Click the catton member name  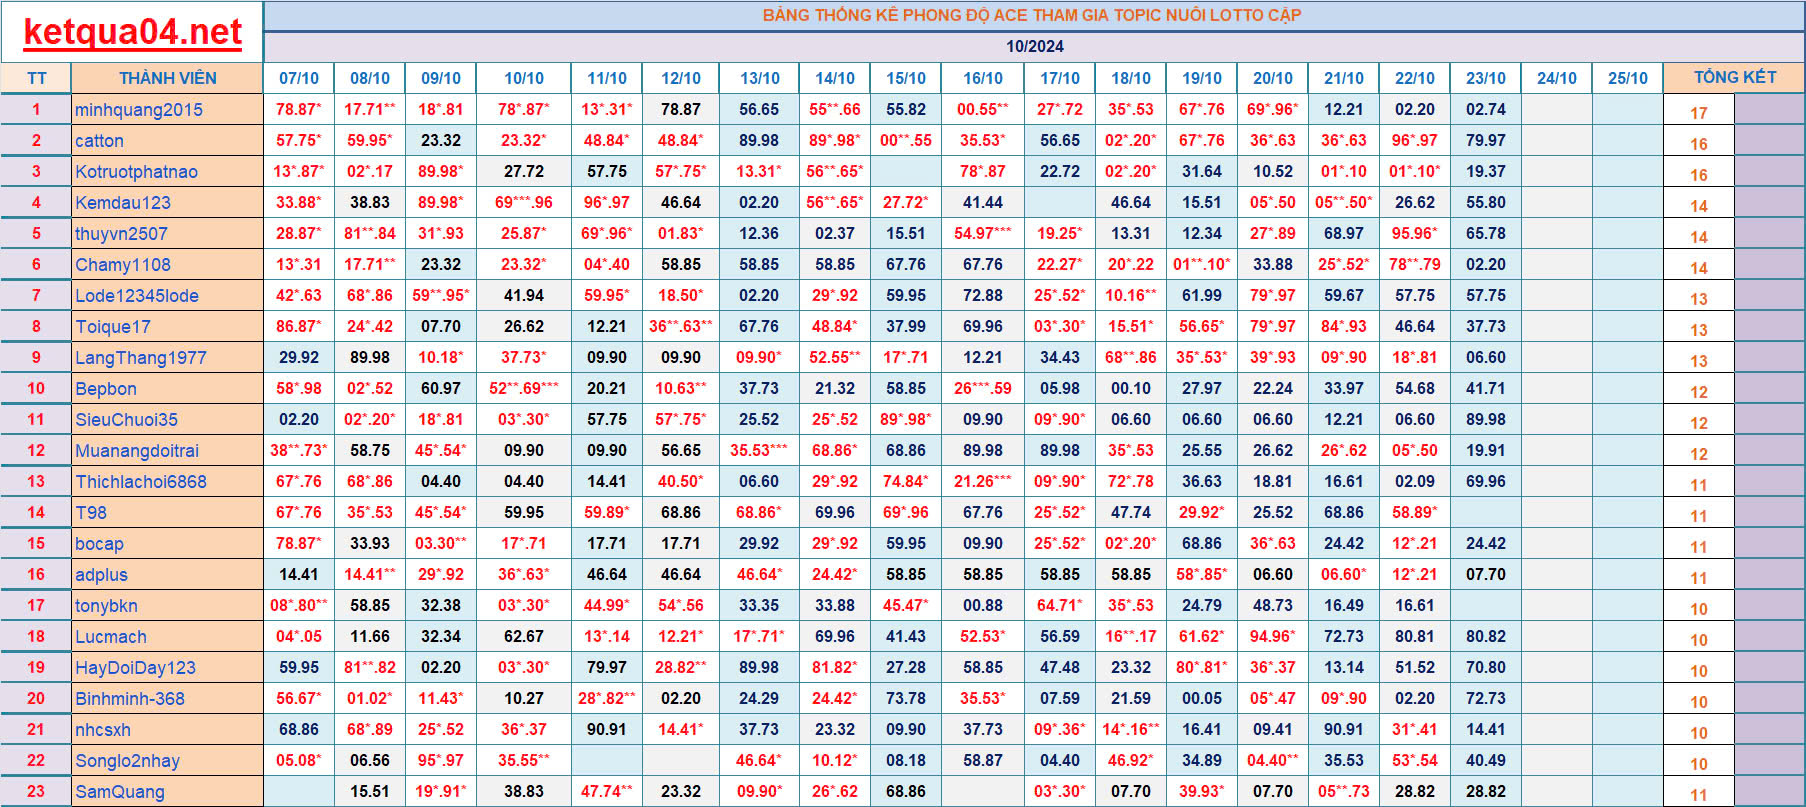click(x=99, y=141)
